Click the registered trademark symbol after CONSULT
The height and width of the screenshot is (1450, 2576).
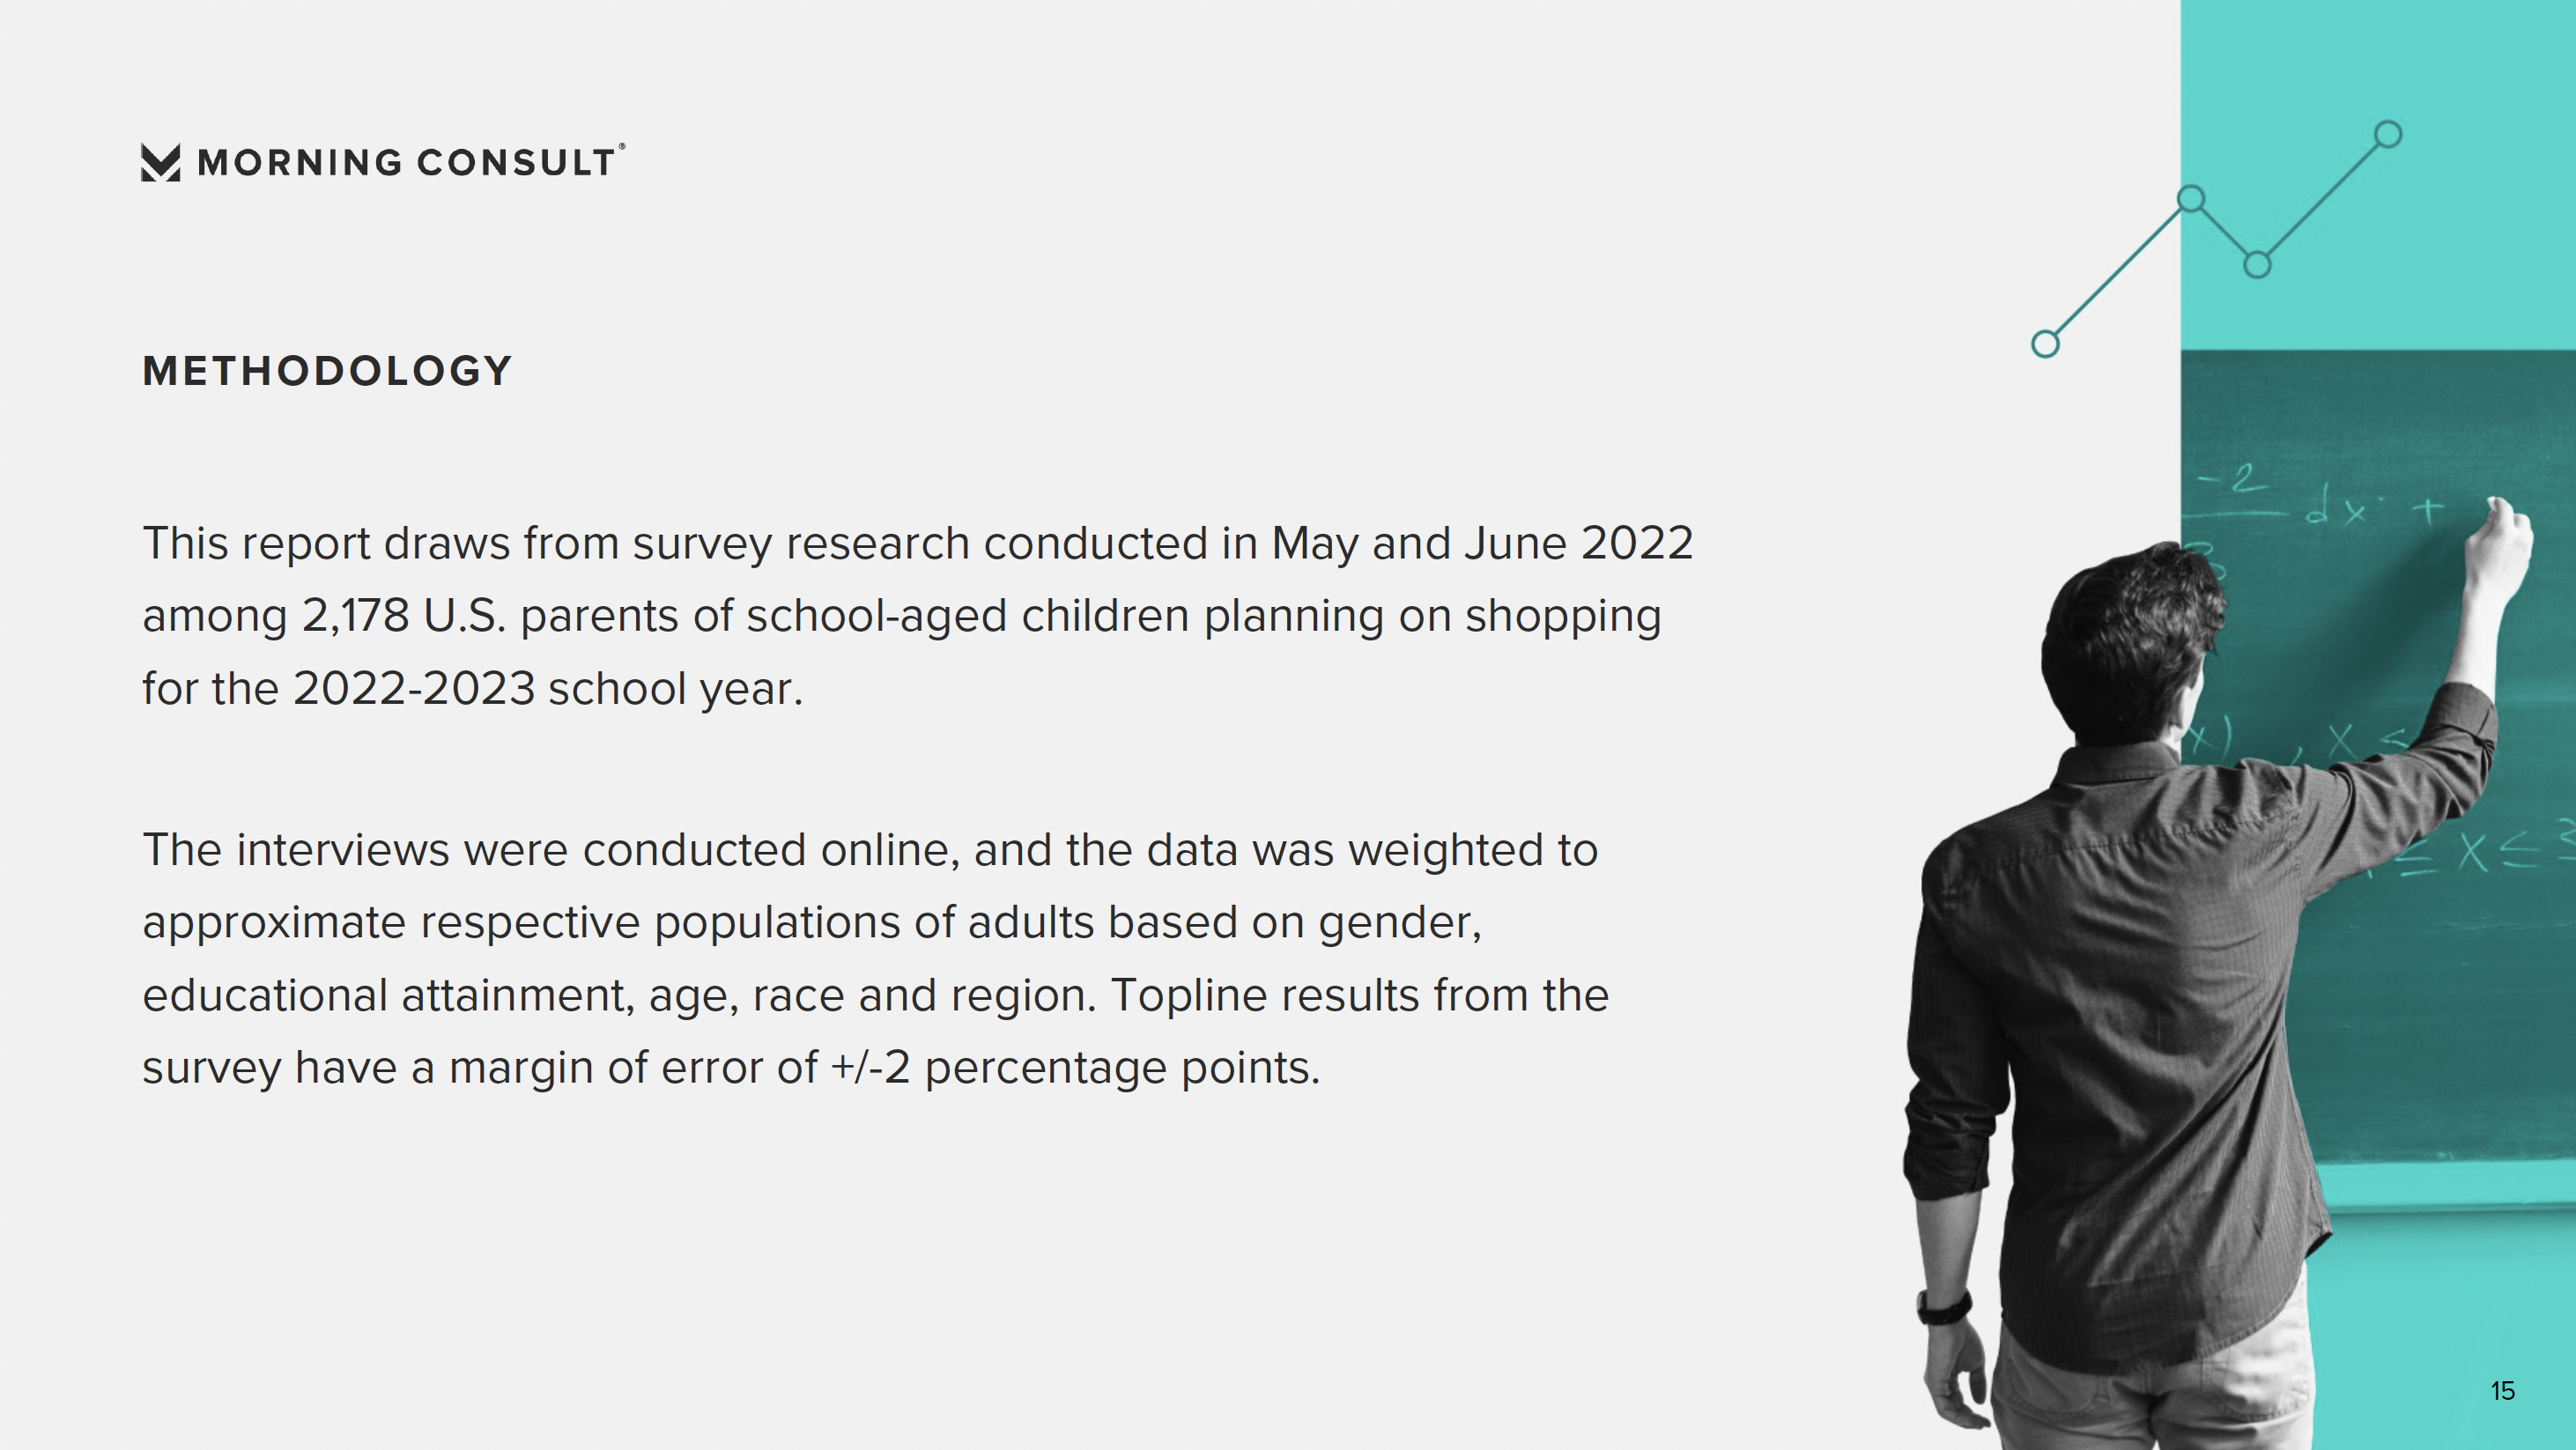[x=622, y=147]
